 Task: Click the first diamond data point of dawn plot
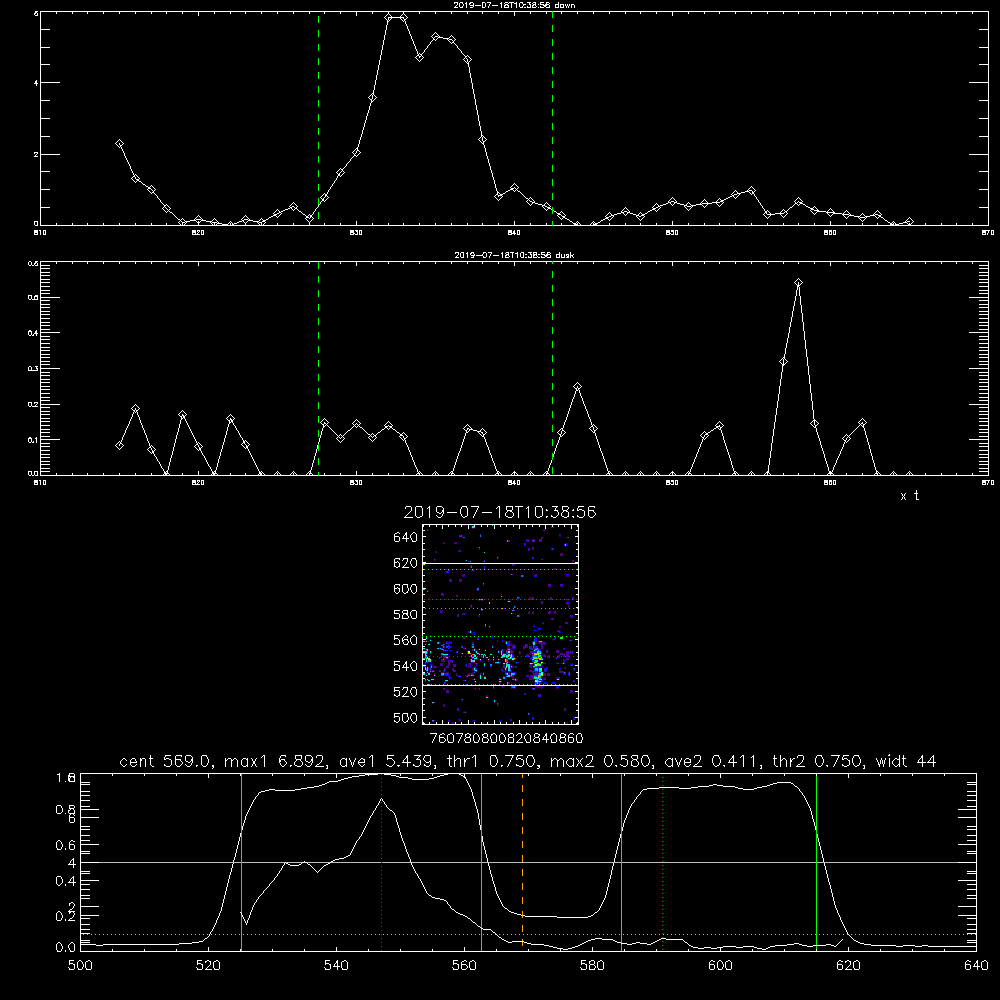click(x=119, y=144)
